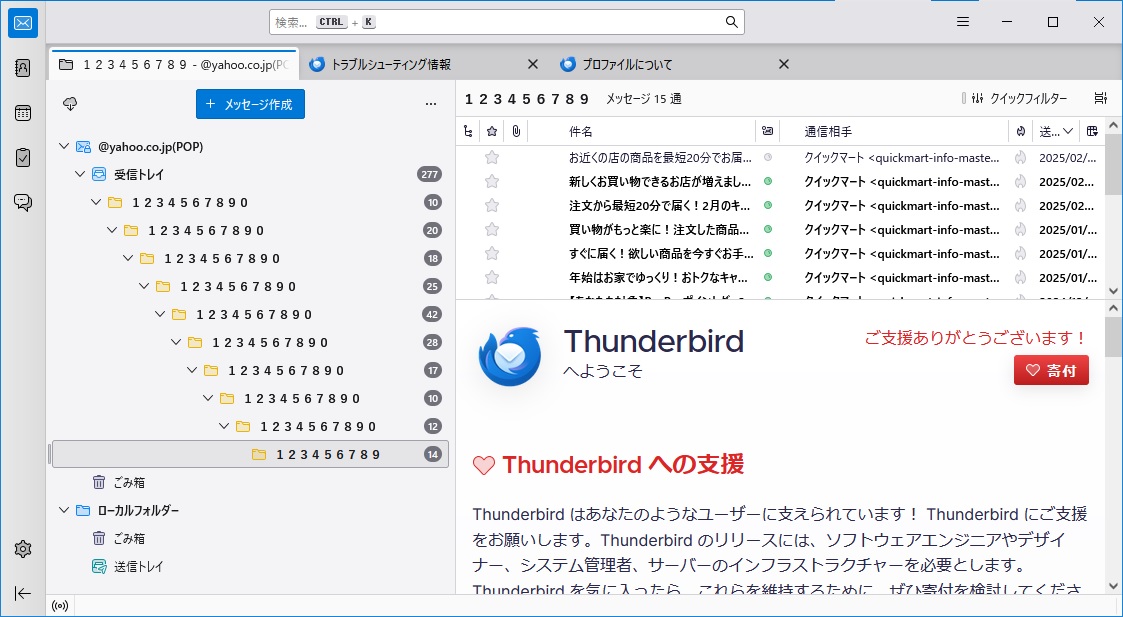Collapse the ローカルフォルダー tree node
Image resolution: width=1123 pixels, height=617 pixels.
65,511
